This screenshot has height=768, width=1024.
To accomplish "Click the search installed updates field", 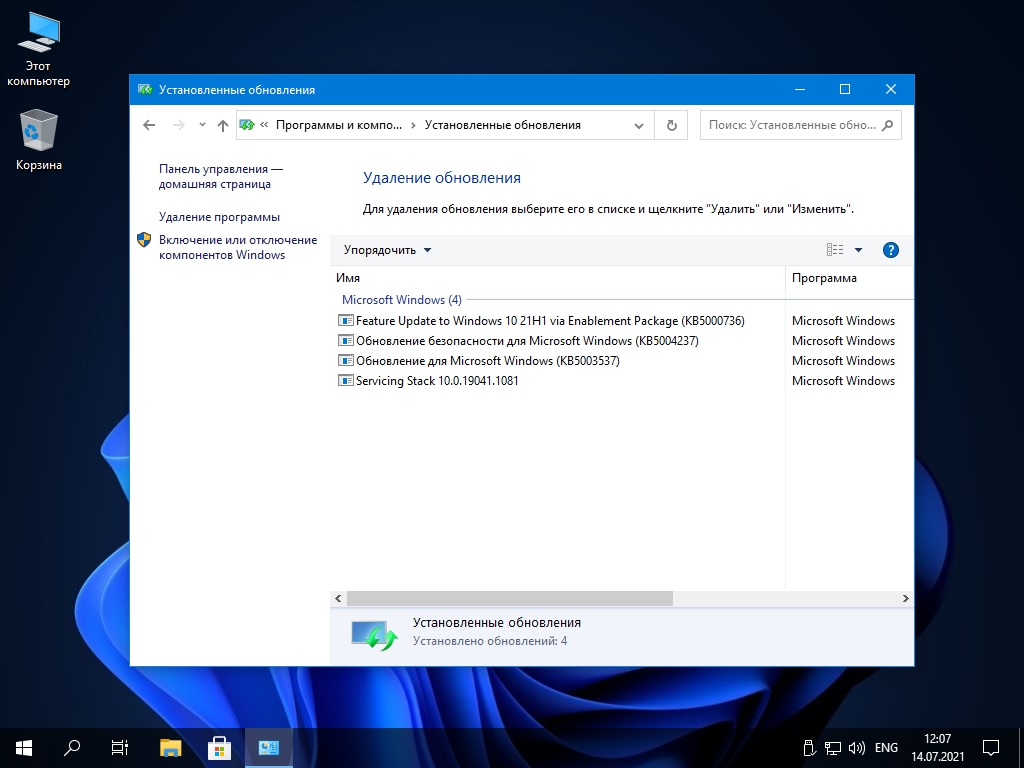I will (790, 125).
